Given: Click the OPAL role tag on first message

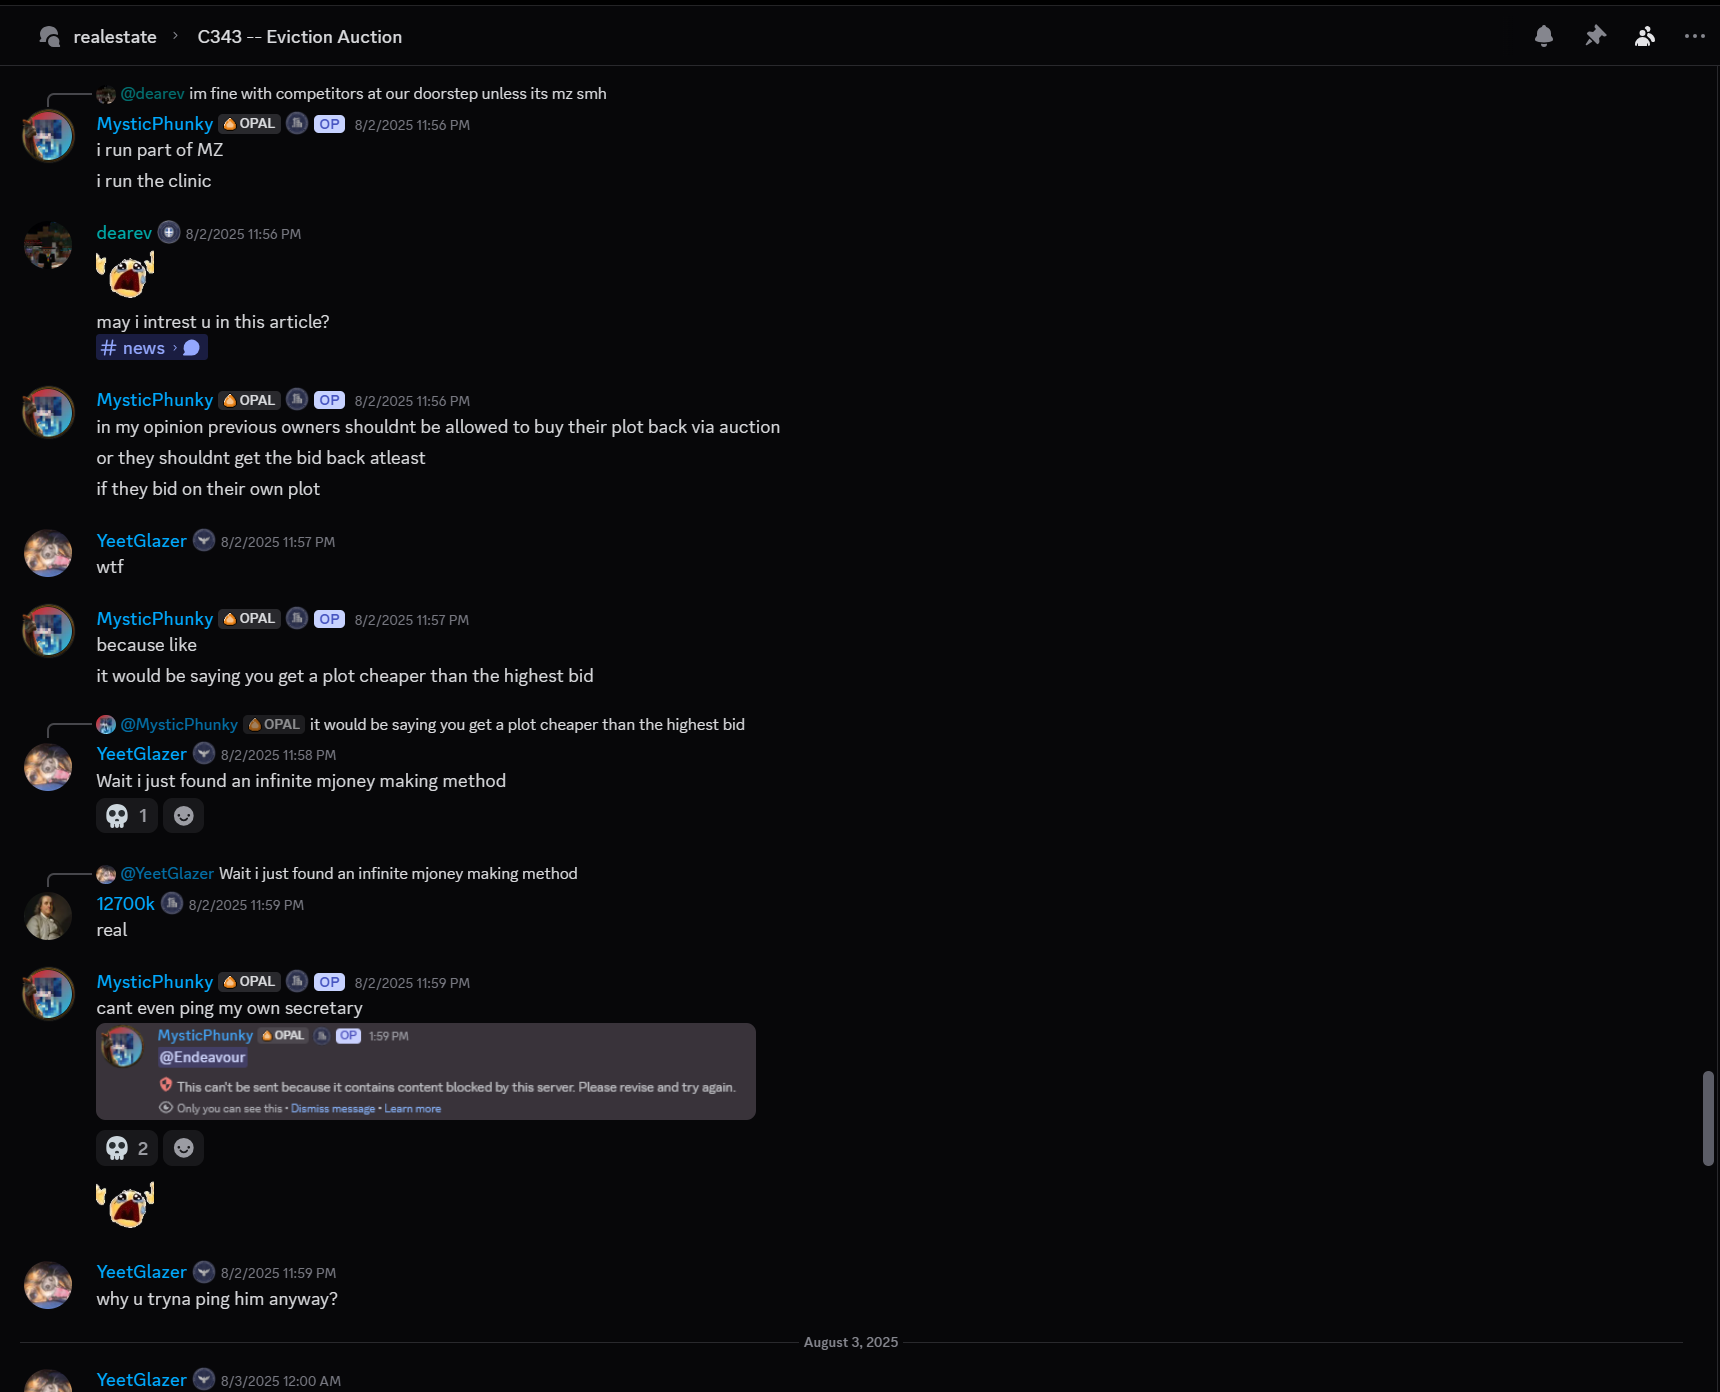Looking at the screenshot, I should (x=250, y=124).
